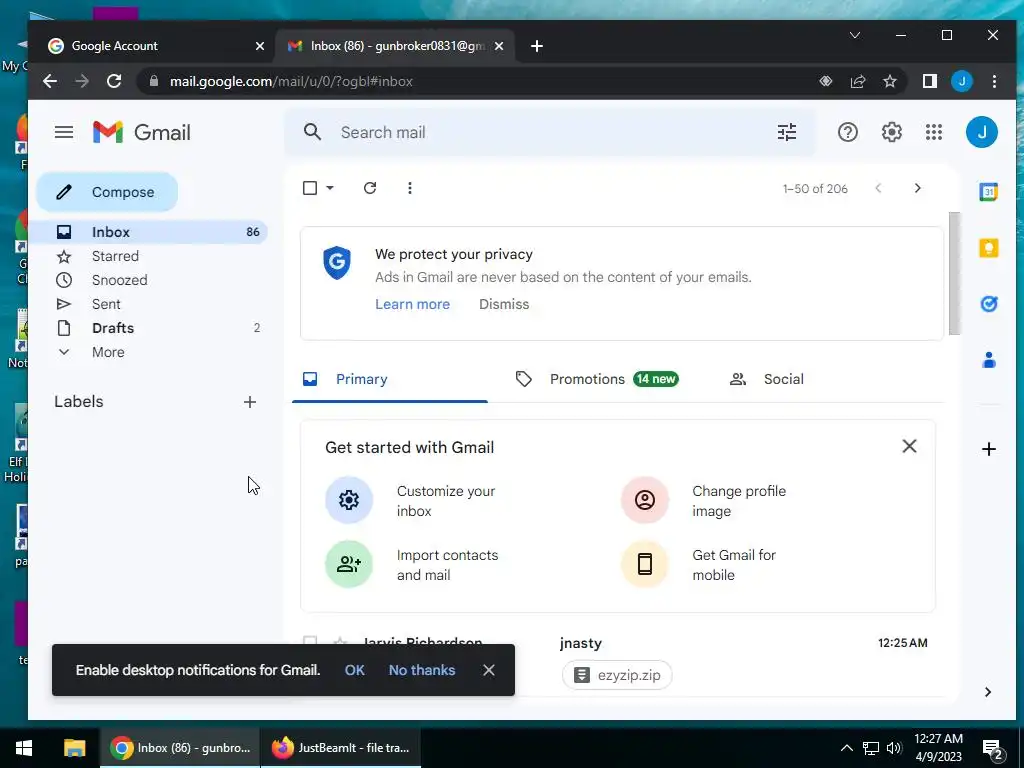The height and width of the screenshot is (768, 1024).
Task: Click the Chrome address bar URL
Action: [x=291, y=82]
